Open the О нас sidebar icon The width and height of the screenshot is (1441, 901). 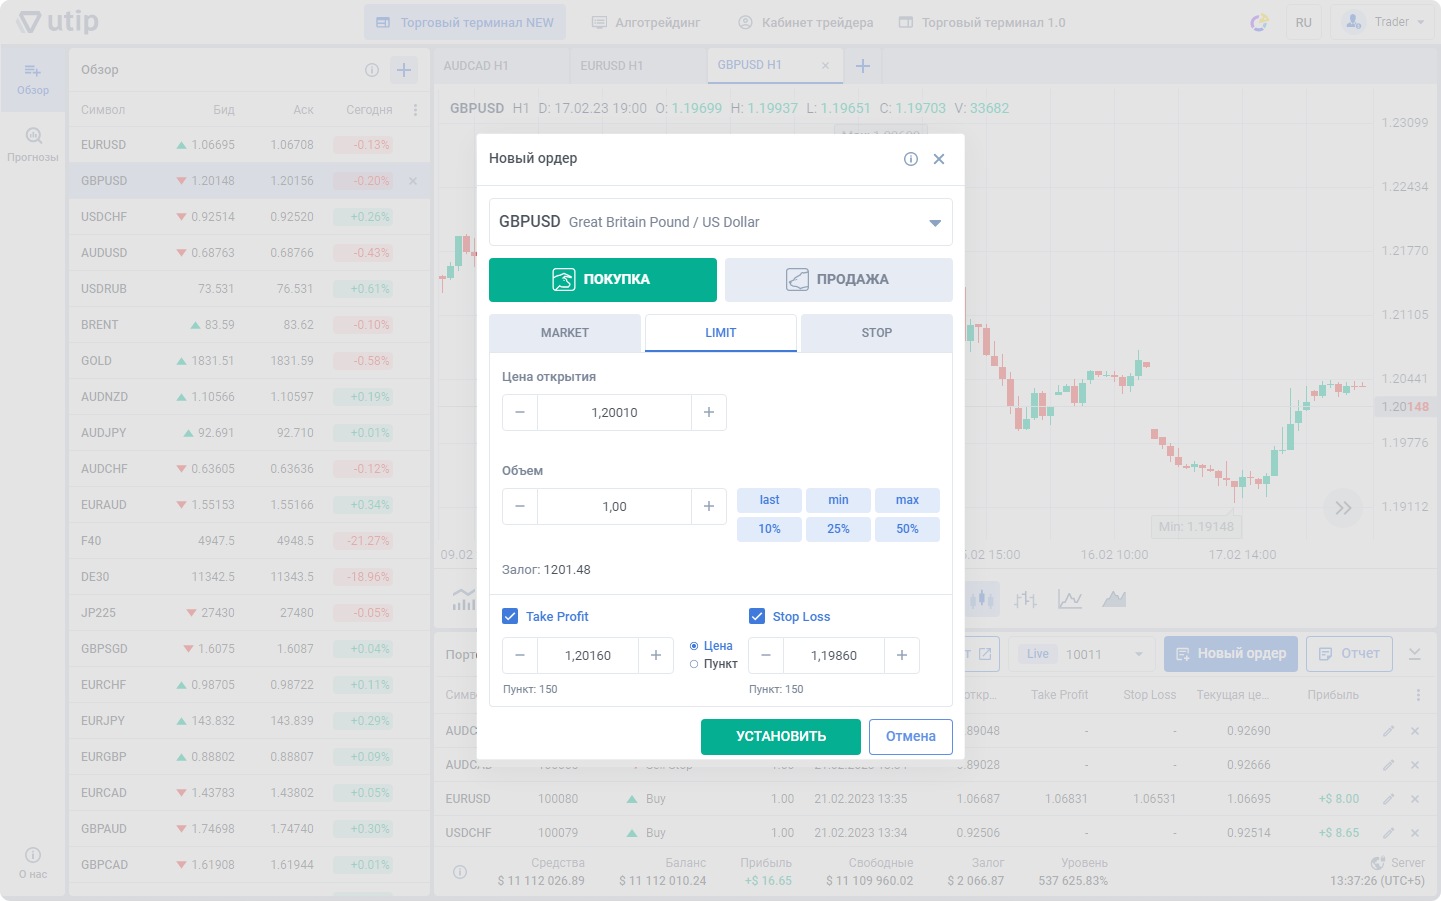[33, 863]
